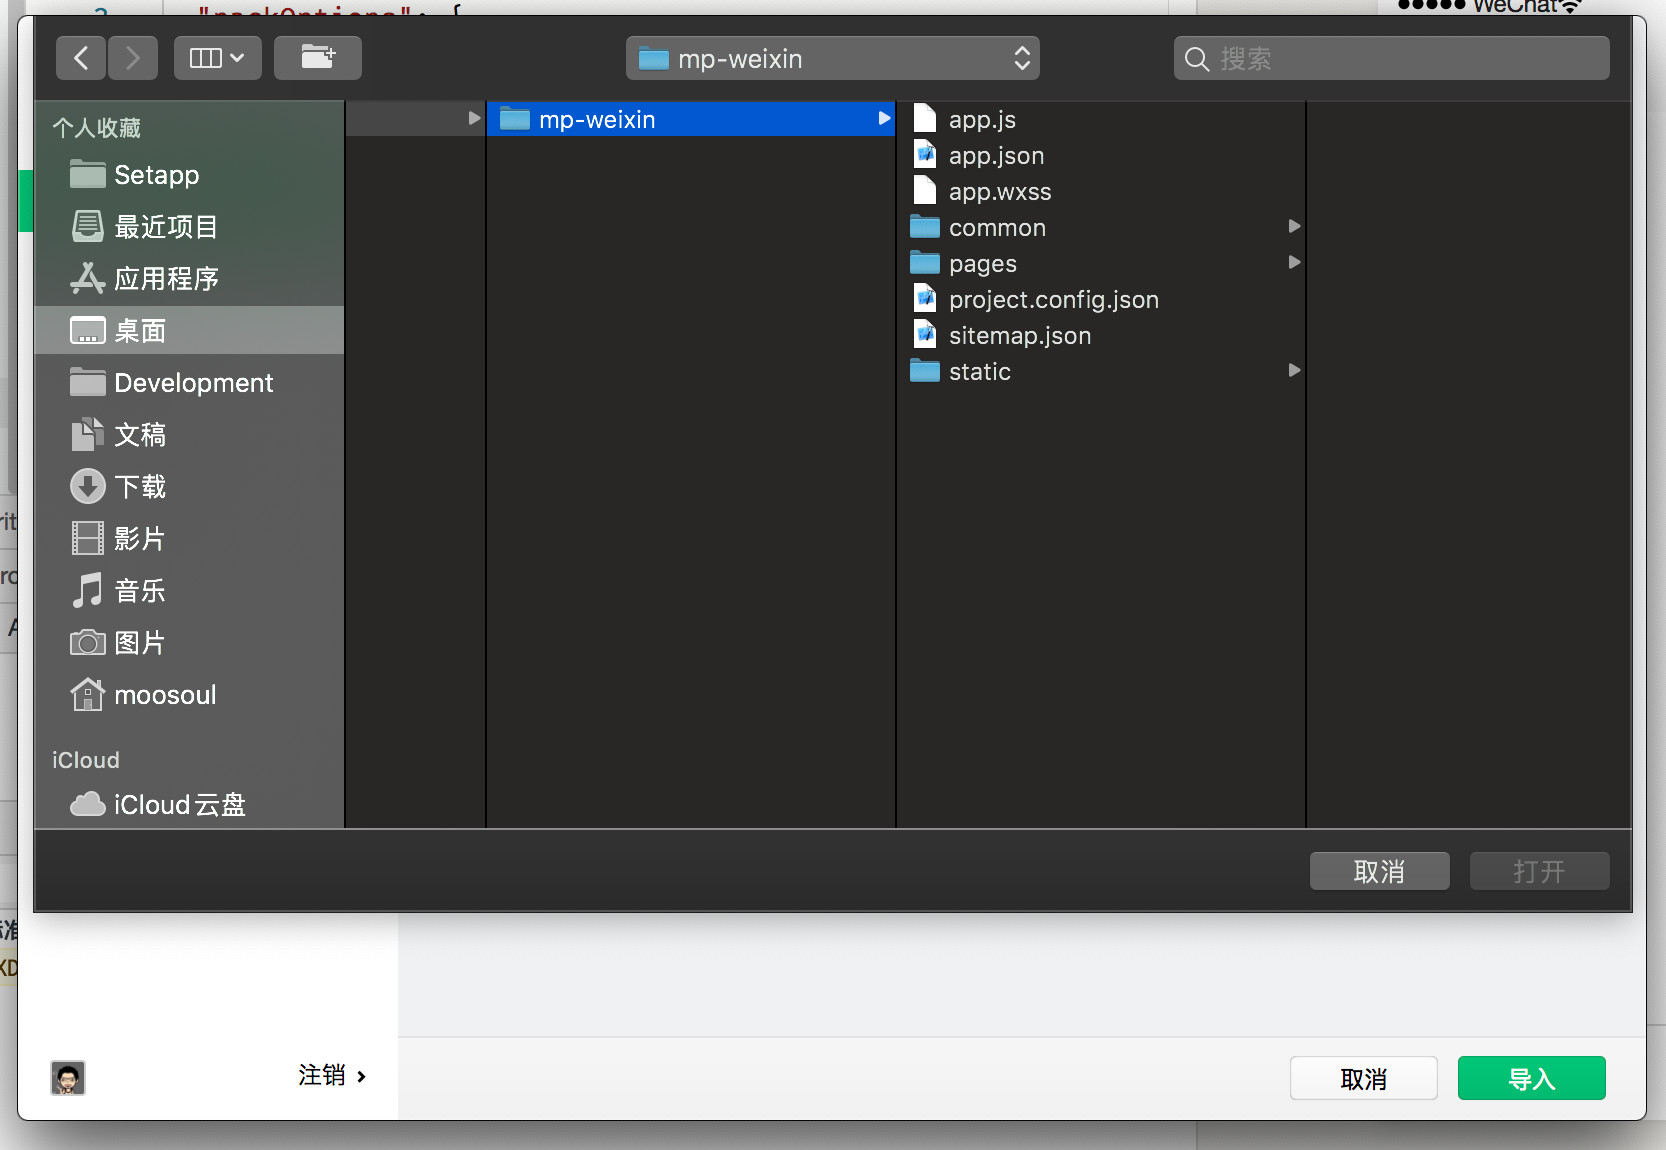1666x1150 pixels.
Task: Click the sitemap.json file icon
Action: click(x=925, y=334)
